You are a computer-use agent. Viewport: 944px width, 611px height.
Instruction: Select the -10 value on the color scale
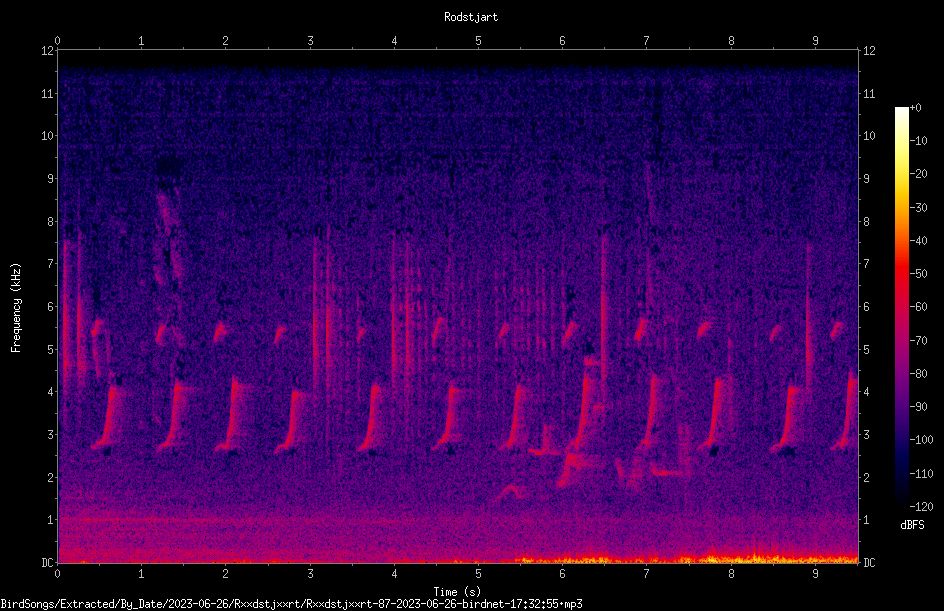pyautogui.click(x=918, y=141)
